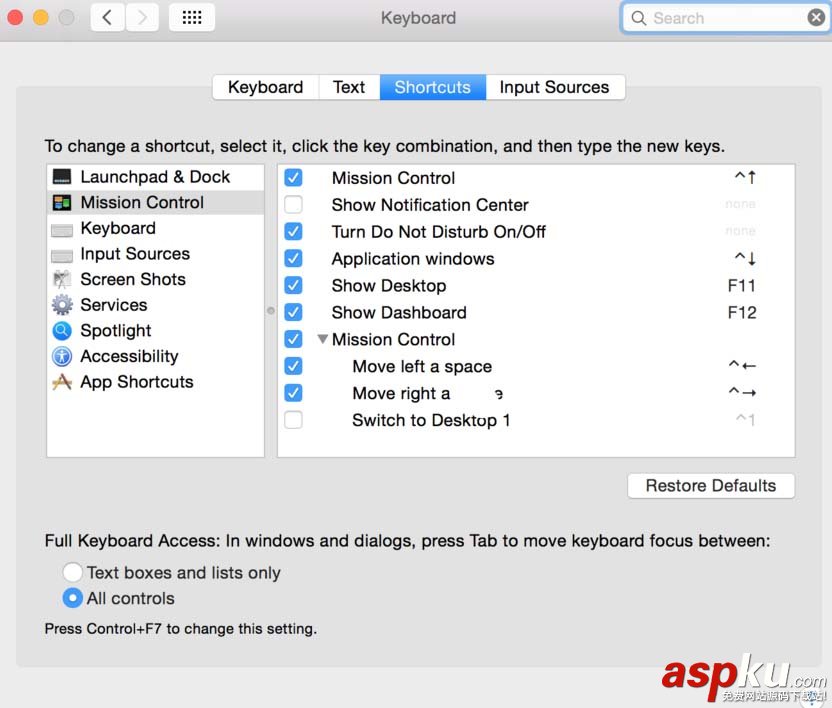Viewport: 832px width, 708px height.
Task: Select Text boxes and lists only
Action: coord(72,573)
